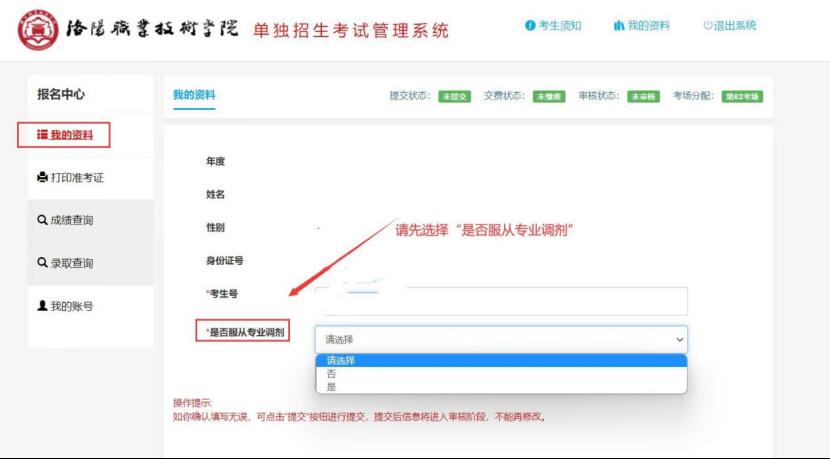Open the 是否服从专业调剂 select box
The image size is (830, 459).
(500, 339)
